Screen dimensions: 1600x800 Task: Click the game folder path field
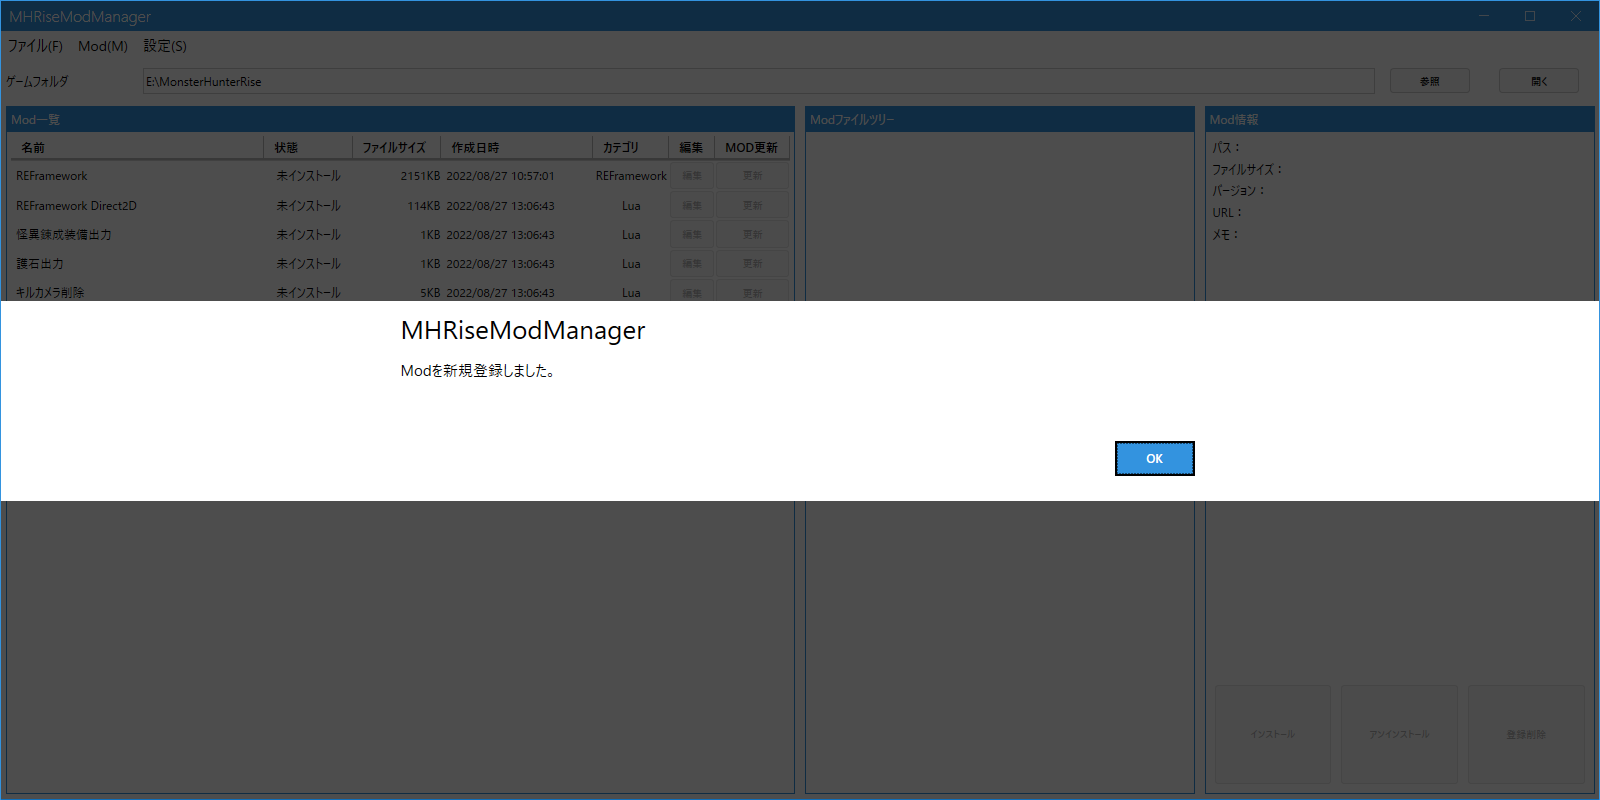(x=758, y=81)
